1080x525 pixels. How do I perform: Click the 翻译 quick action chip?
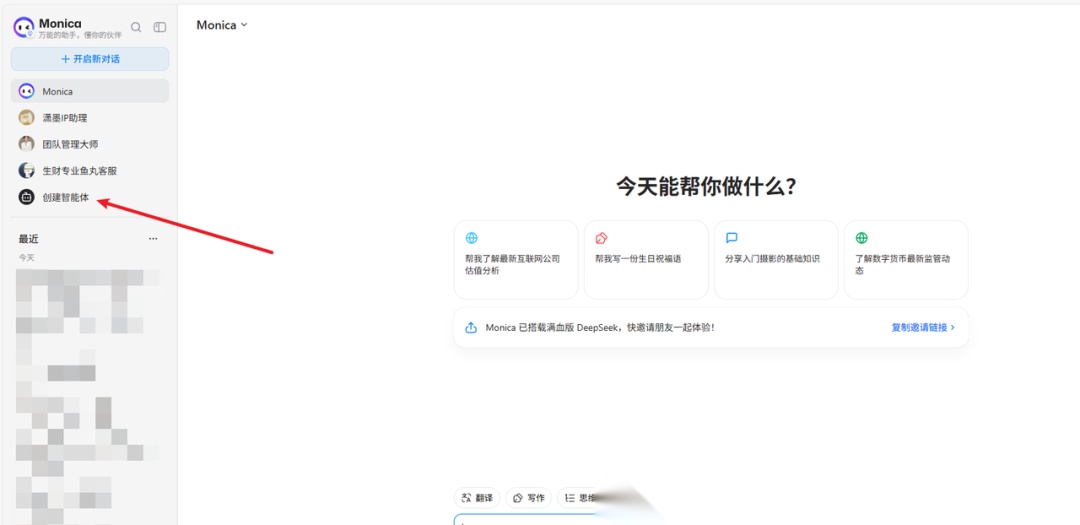click(x=477, y=497)
